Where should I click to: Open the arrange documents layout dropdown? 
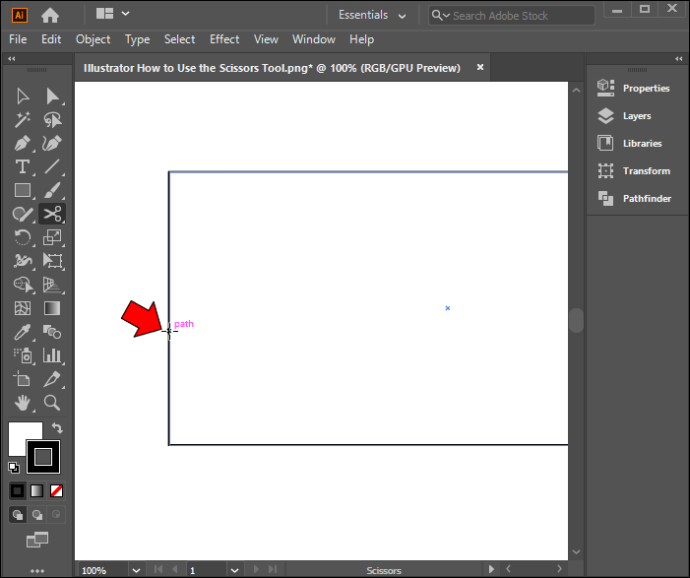[x=112, y=15]
